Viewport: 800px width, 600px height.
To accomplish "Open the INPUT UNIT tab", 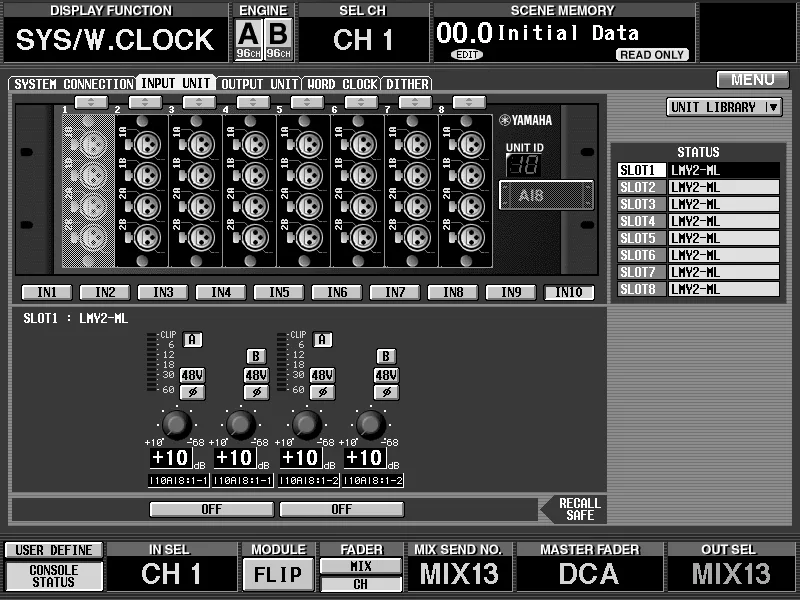I will pyautogui.click(x=176, y=83).
